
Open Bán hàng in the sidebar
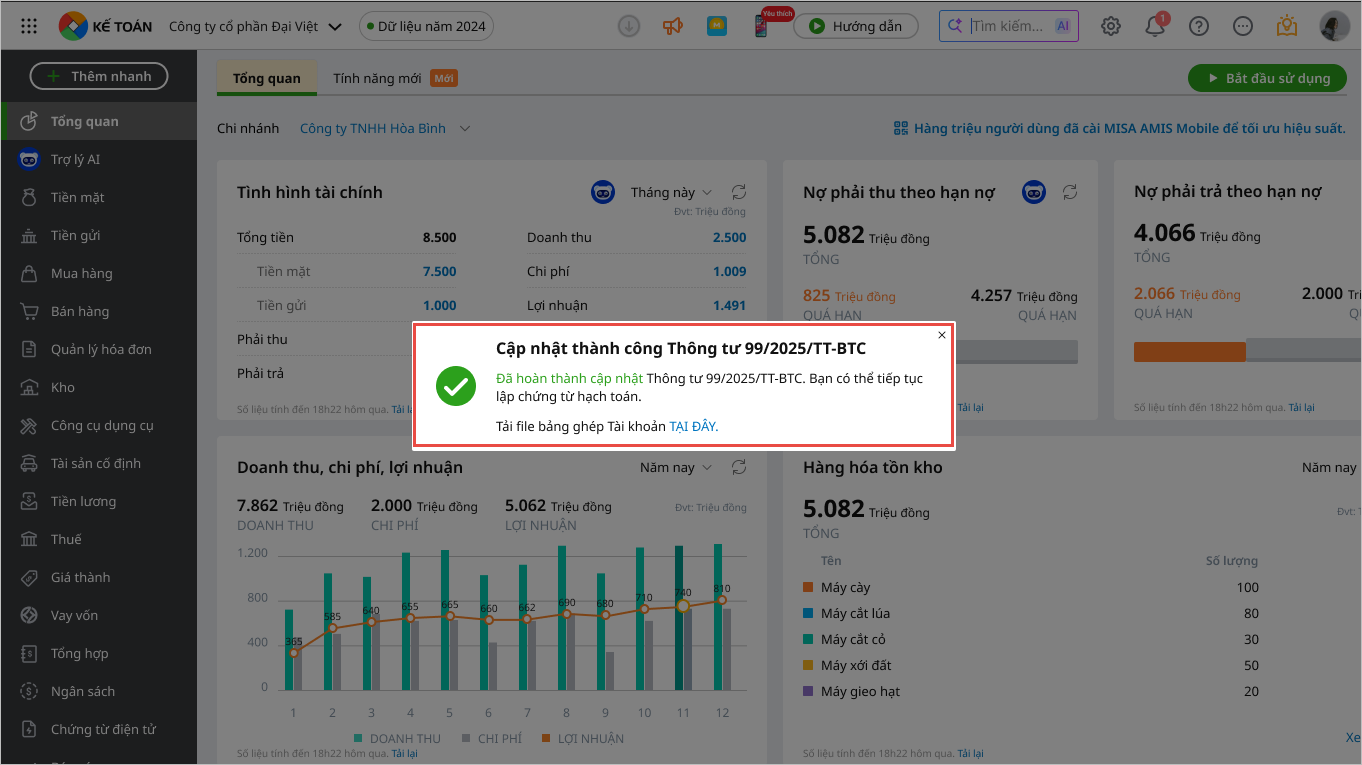[80, 311]
